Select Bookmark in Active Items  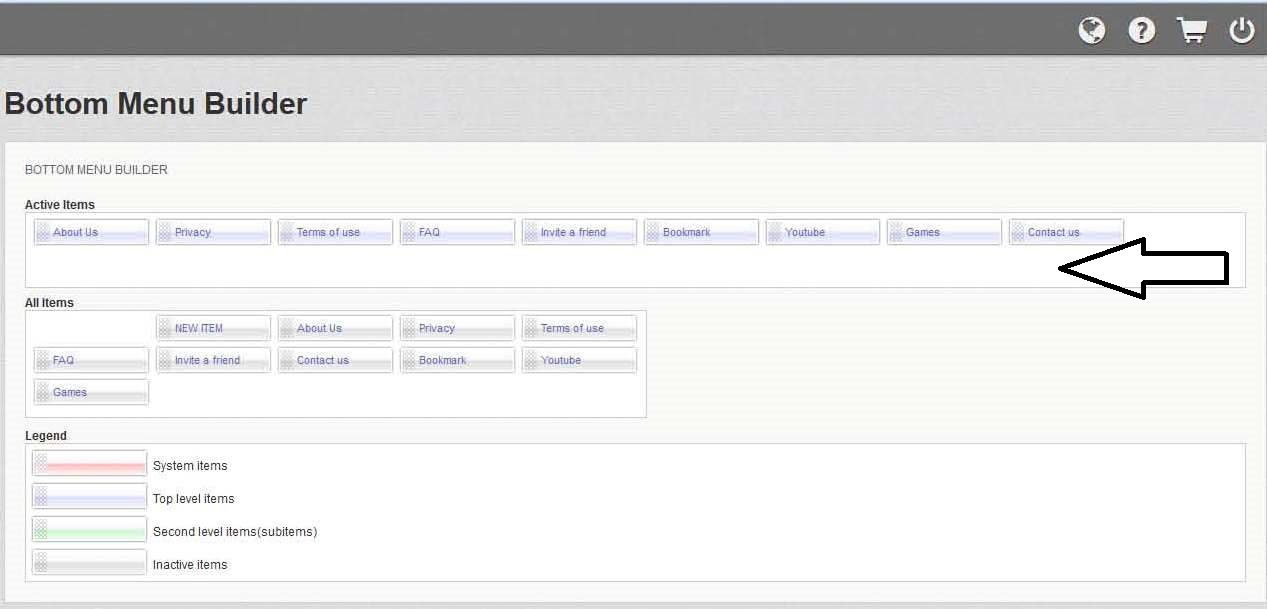(x=701, y=232)
